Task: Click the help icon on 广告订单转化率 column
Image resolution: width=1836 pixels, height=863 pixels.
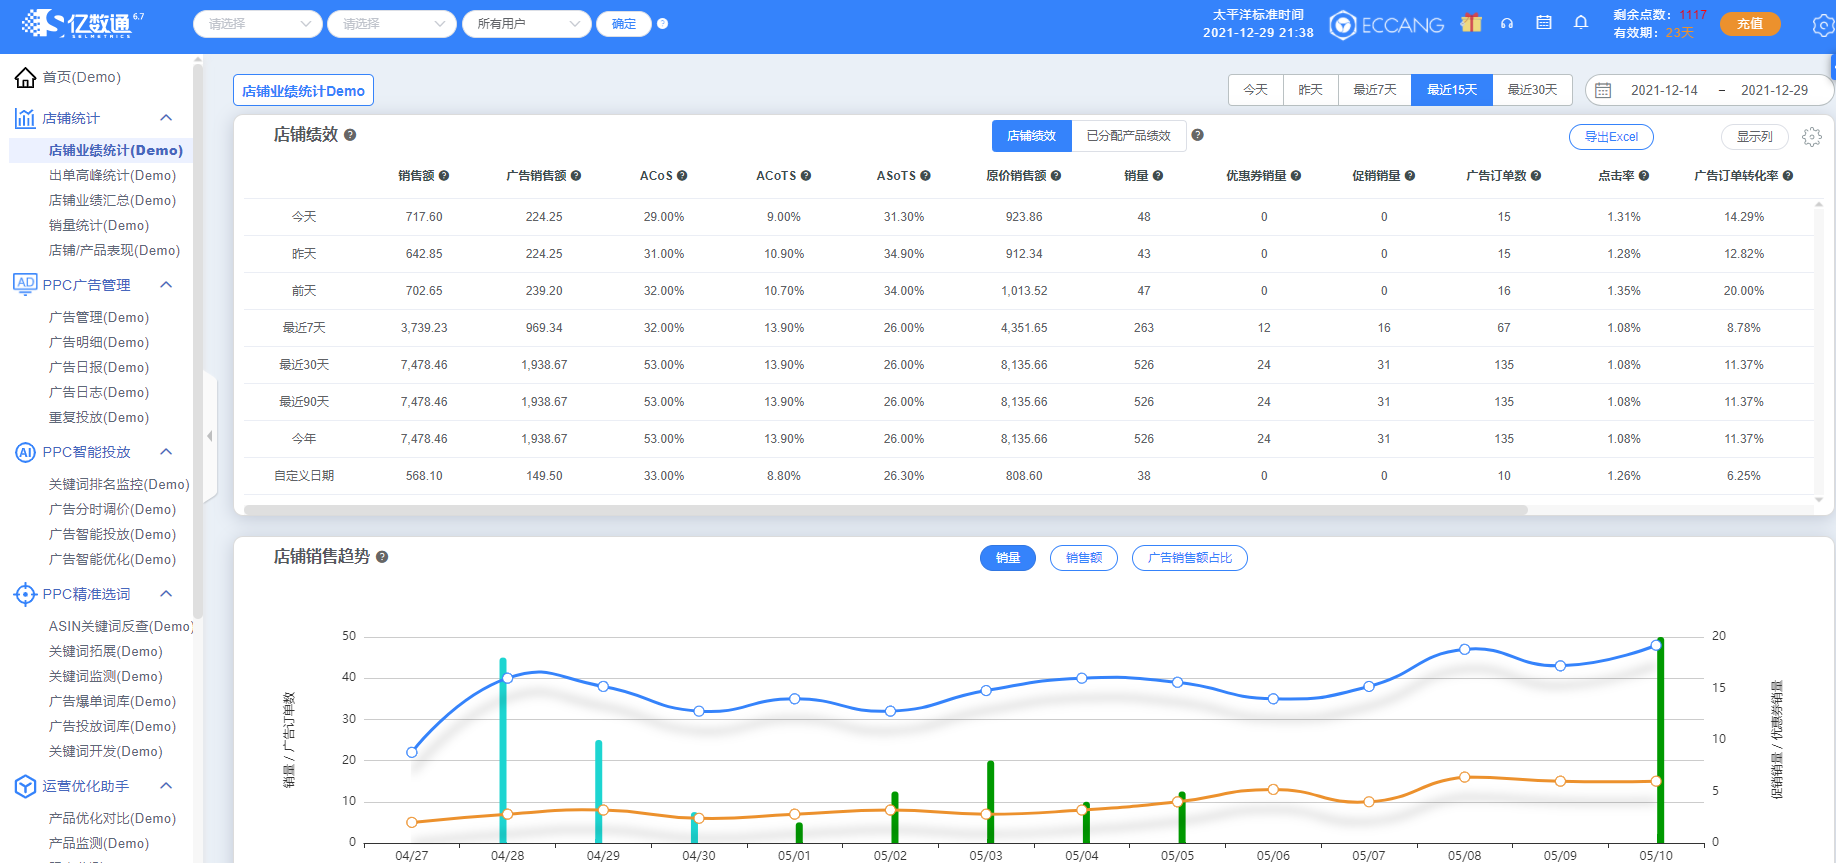Action: coord(1788,176)
